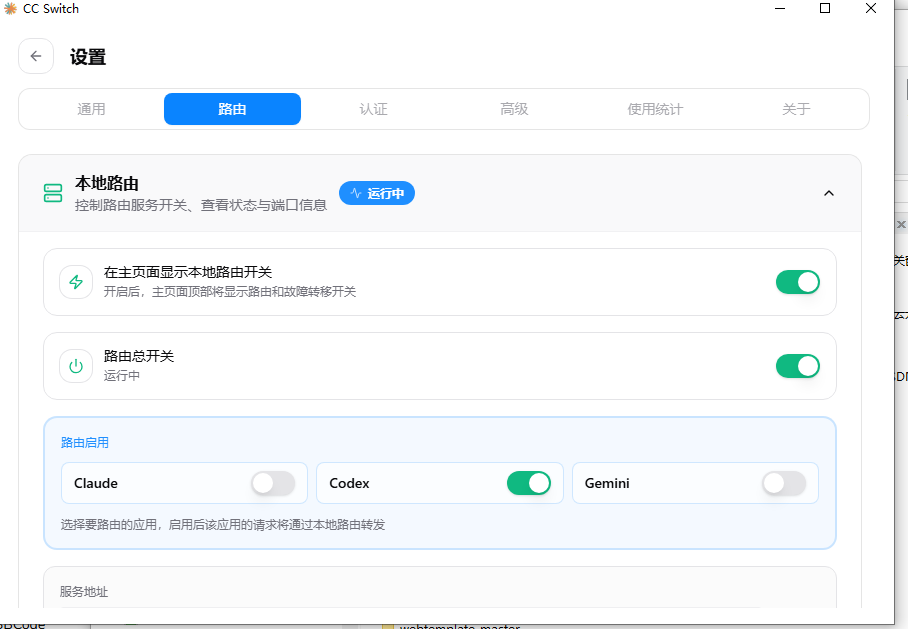Click the power icon beside 路由总开关
Screen dimensions: 908x629
point(76,366)
